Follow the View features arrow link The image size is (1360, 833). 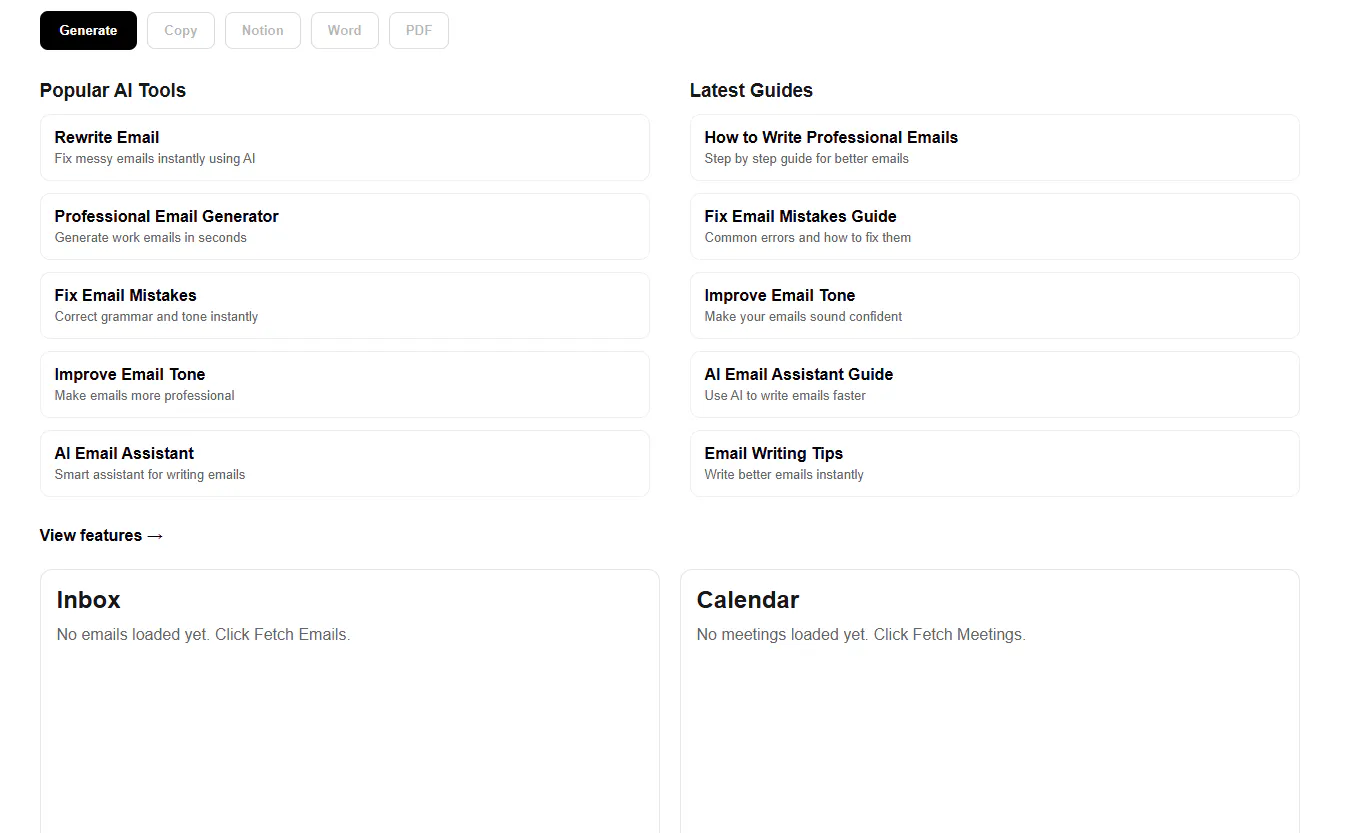[x=102, y=535]
